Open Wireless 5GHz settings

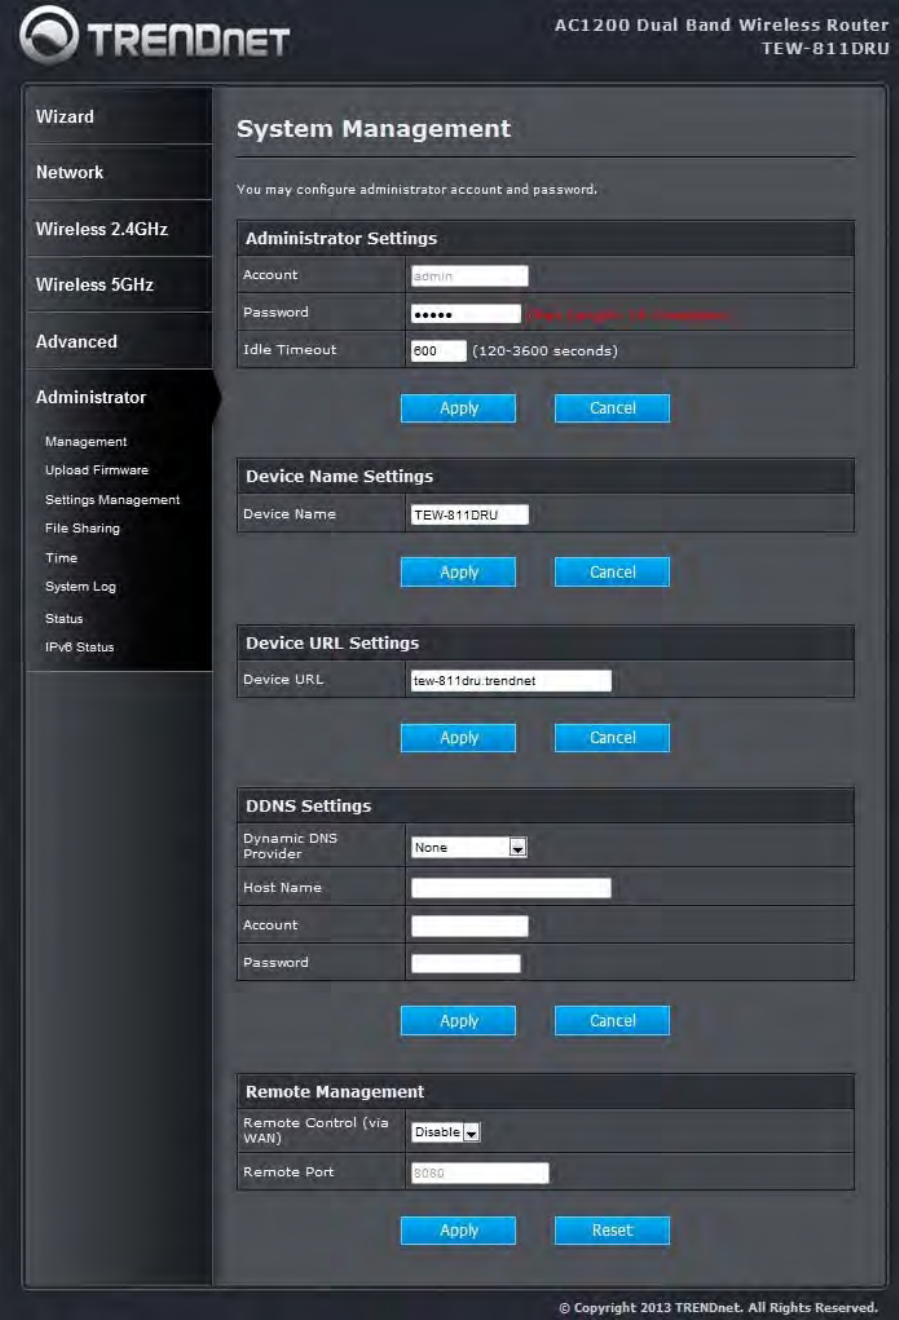point(95,285)
